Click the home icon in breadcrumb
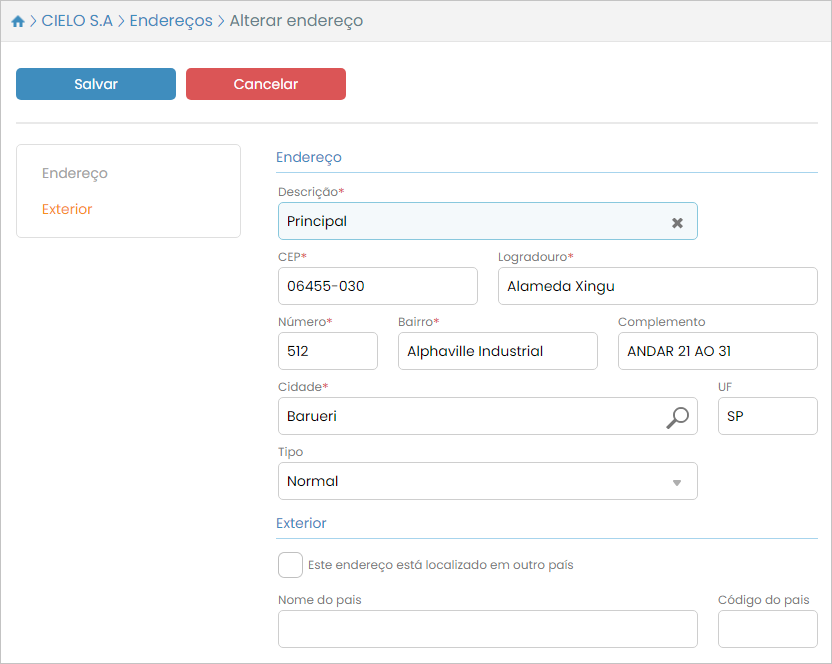The image size is (832, 664). point(18,21)
